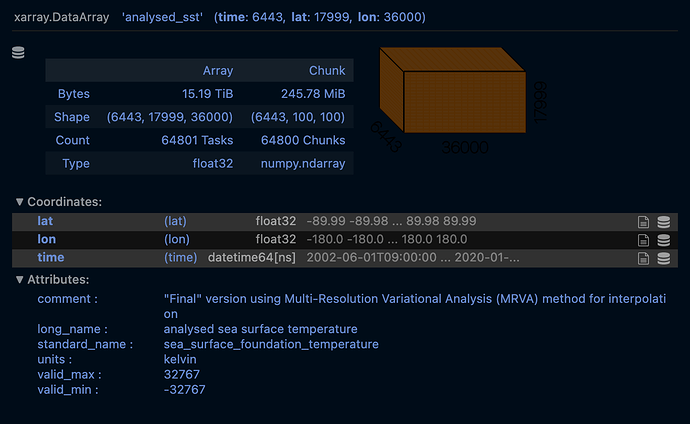Select the 245.78 MiB chunk size
This screenshot has height=424, width=690.
[x=313, y=94]
